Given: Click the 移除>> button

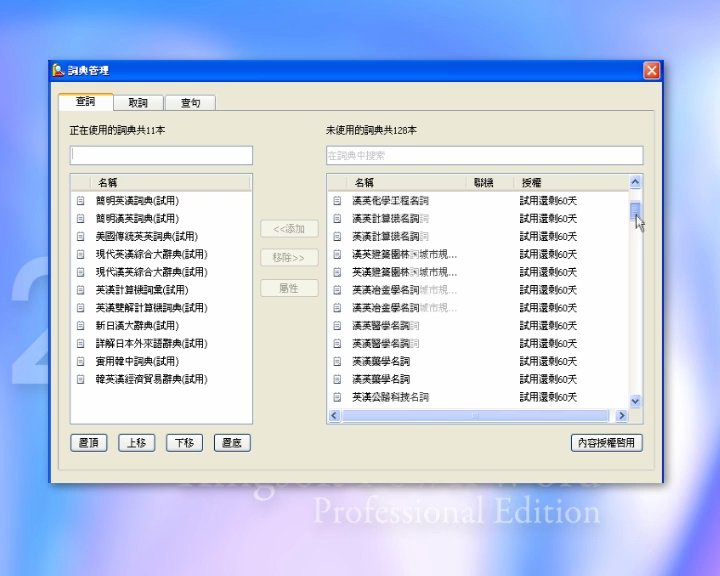Looking at the screenshot, I should [289, 258].
